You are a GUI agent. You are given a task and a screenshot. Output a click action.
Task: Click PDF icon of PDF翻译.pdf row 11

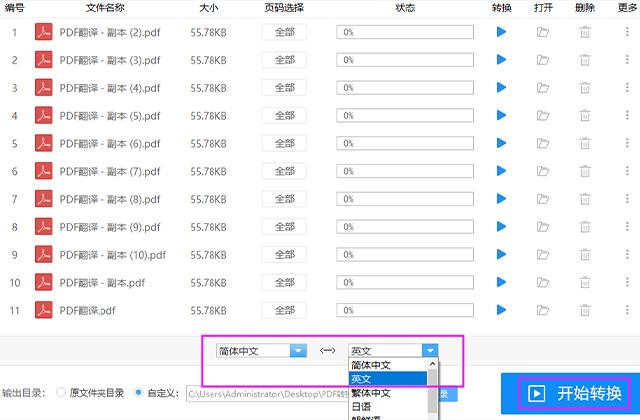pos(43,310)
